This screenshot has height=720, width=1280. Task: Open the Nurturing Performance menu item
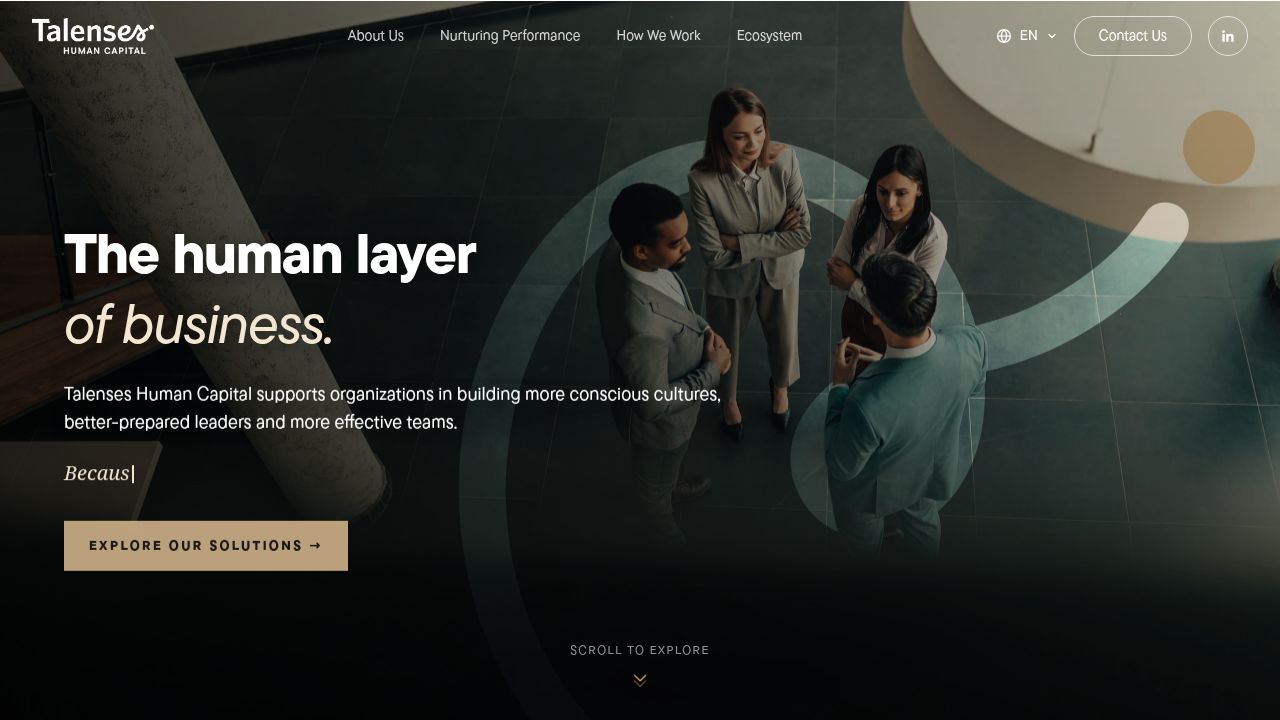510,36
